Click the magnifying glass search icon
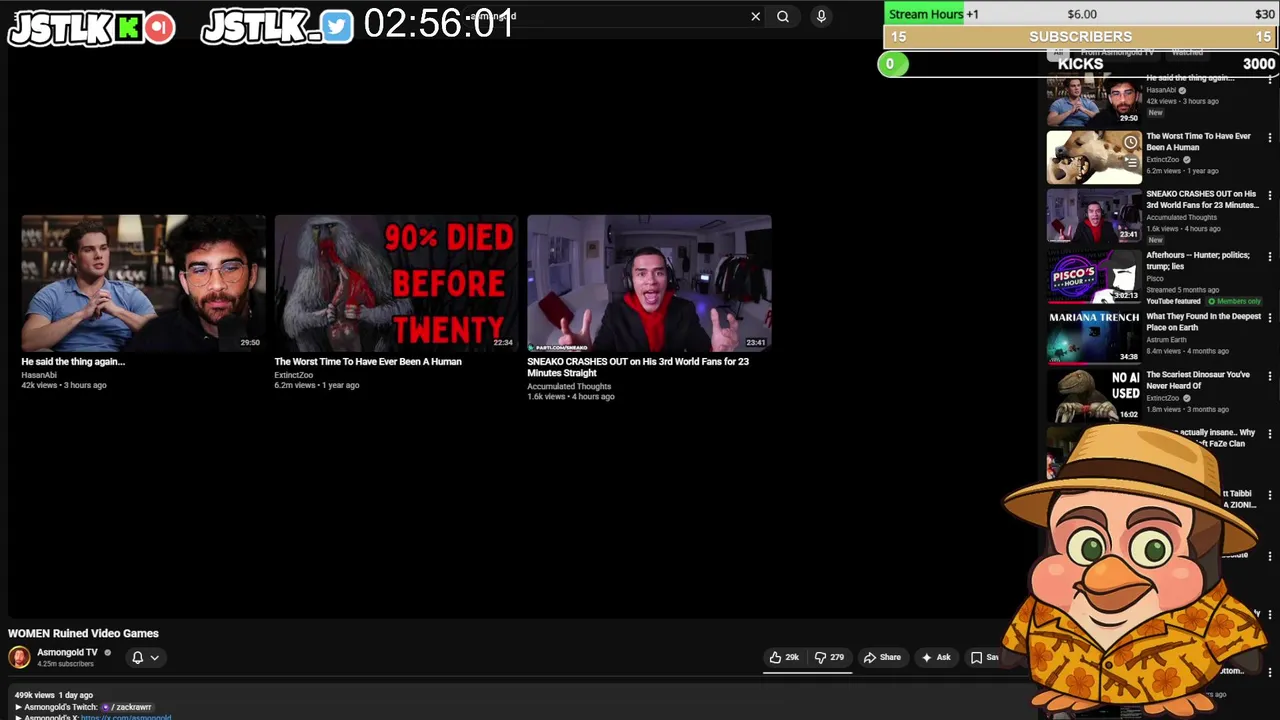Viewport: 1280px width, 720px height. (783, 16)
